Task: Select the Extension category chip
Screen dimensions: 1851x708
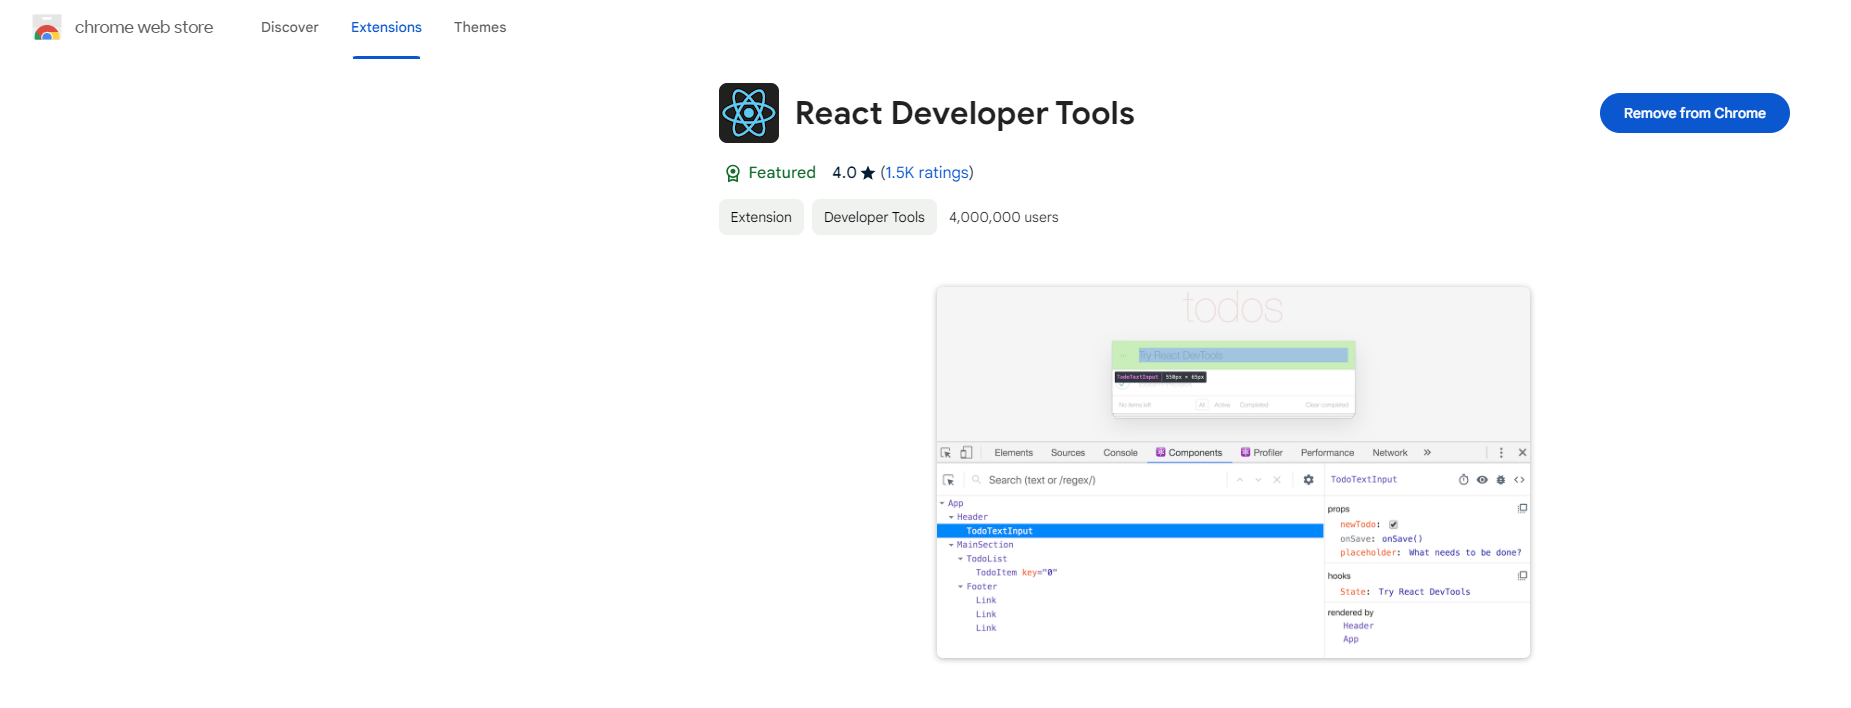Action: click(x=761, y=217)
